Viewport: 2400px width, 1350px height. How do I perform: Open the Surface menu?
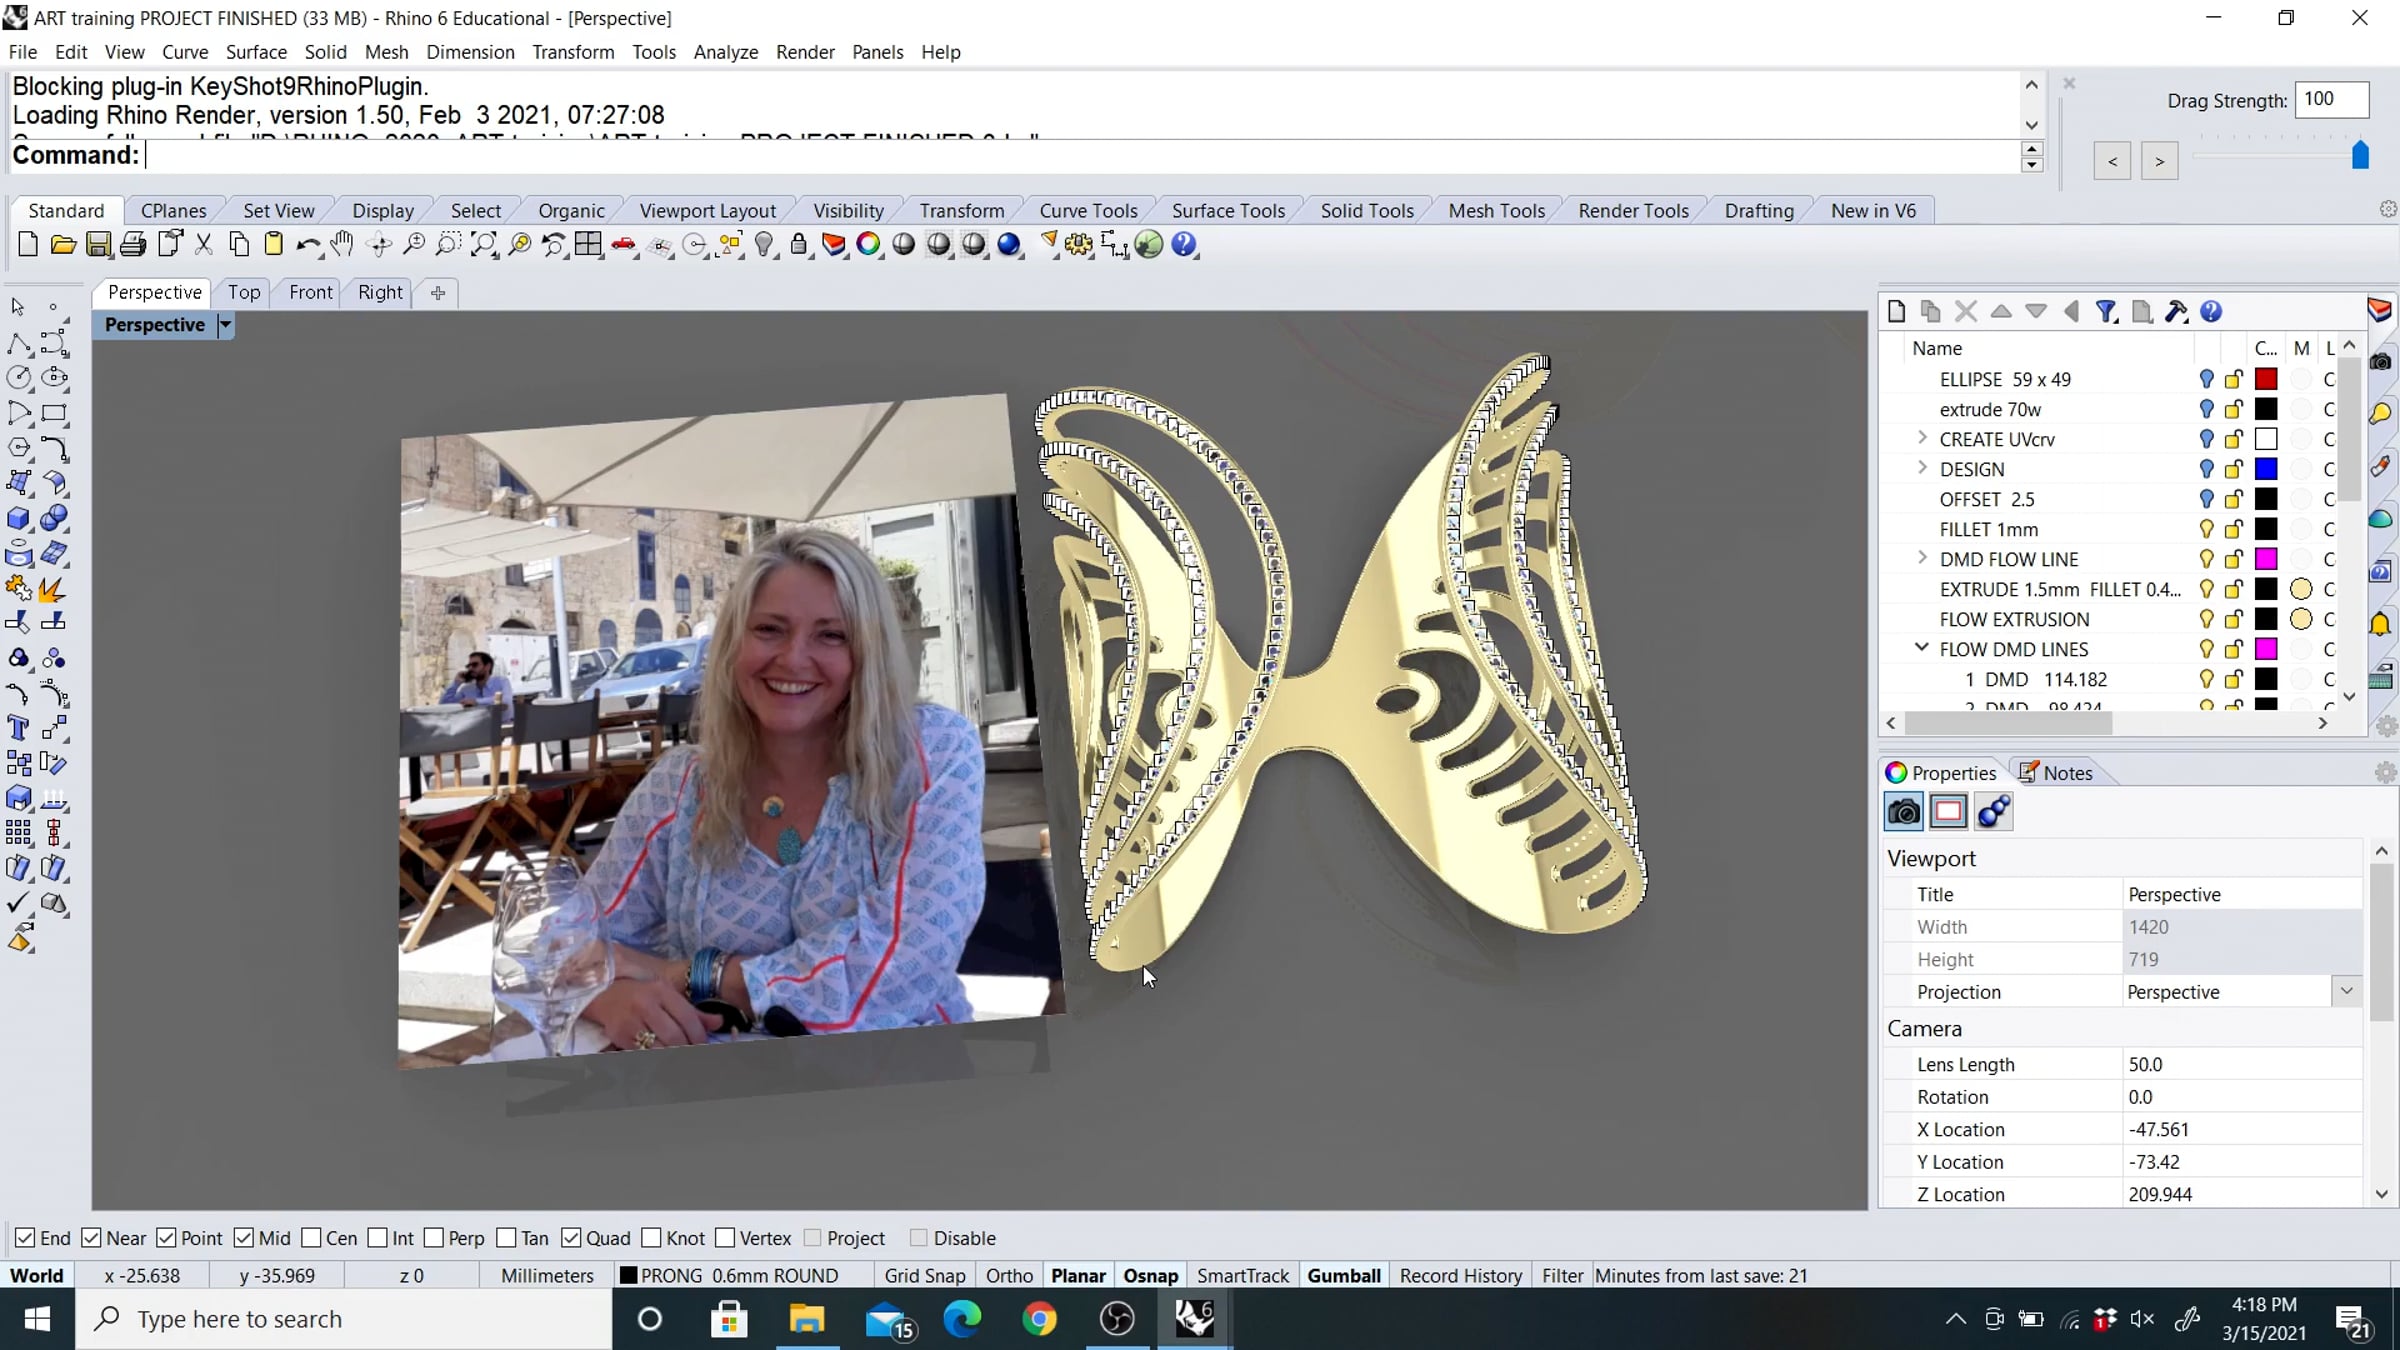click(x=256, y=52)
